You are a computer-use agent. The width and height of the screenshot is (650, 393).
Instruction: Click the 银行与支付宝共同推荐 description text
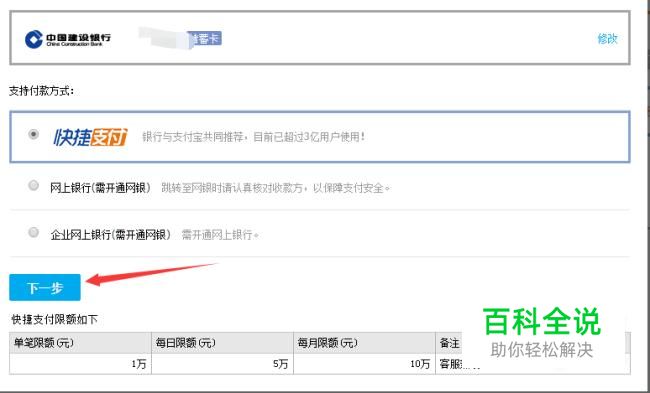tap(253, 137)
